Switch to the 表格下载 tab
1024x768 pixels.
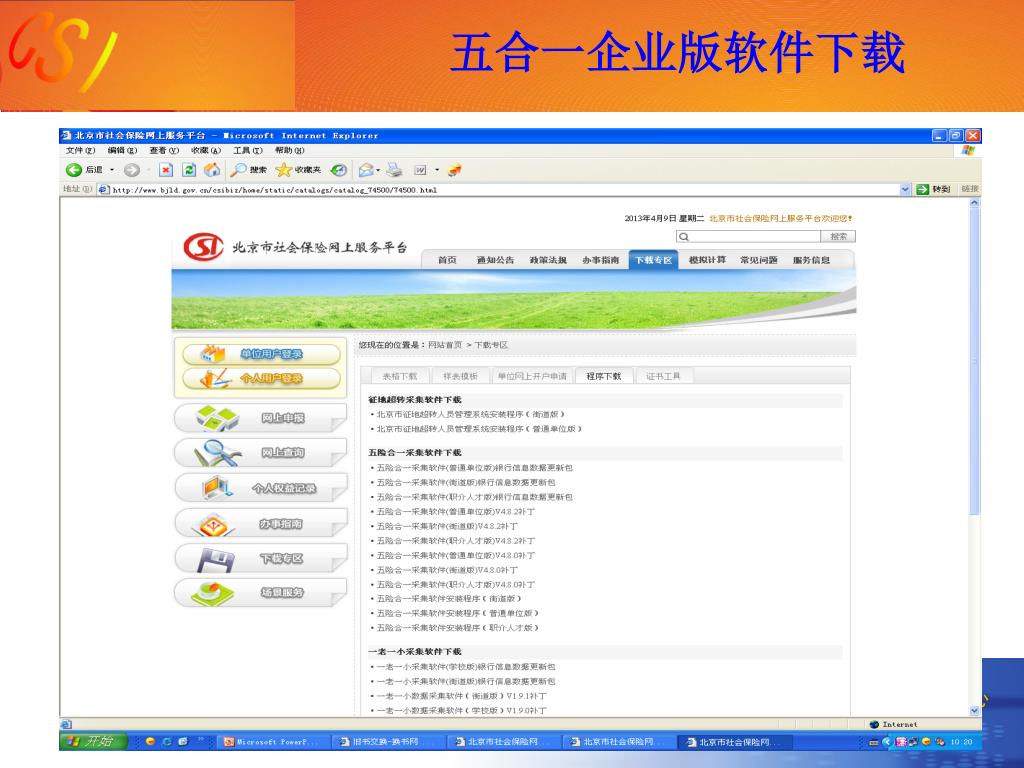click(400, 376)
